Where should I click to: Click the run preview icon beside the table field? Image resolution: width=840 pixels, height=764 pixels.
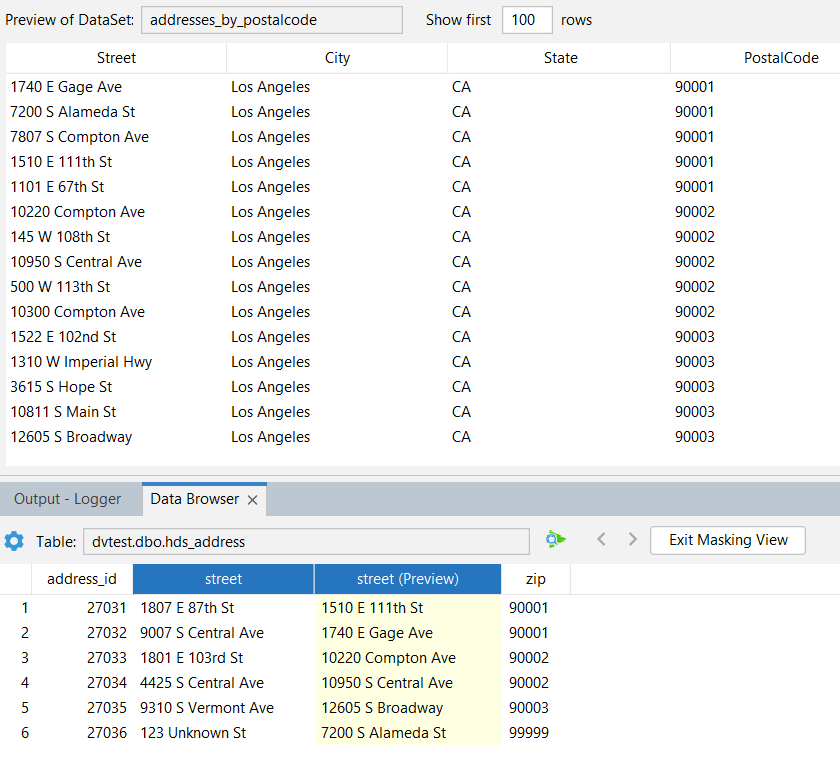tap(556, 539)
